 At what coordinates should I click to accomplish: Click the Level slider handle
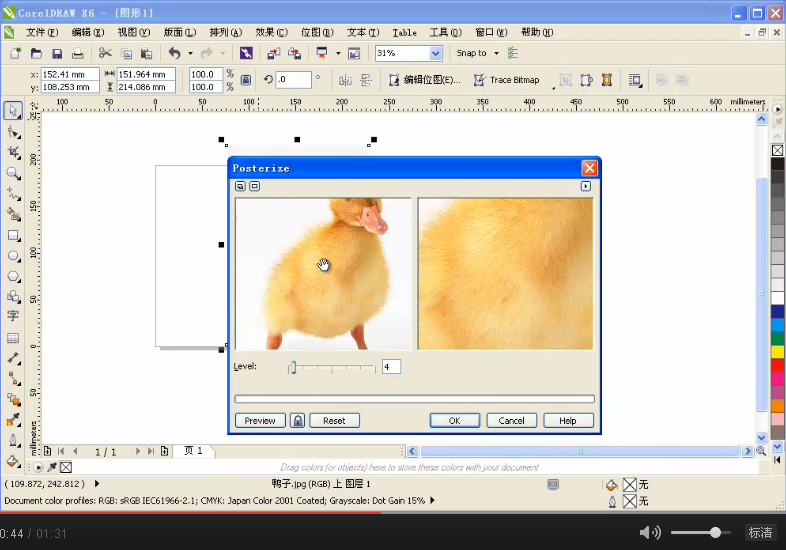(x=293, y=368)
